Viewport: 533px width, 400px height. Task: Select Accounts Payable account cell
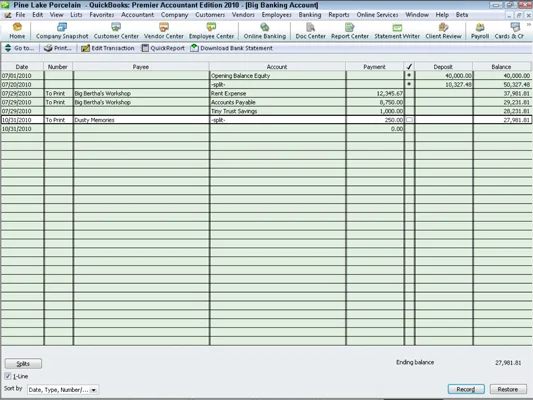(277, 102)
